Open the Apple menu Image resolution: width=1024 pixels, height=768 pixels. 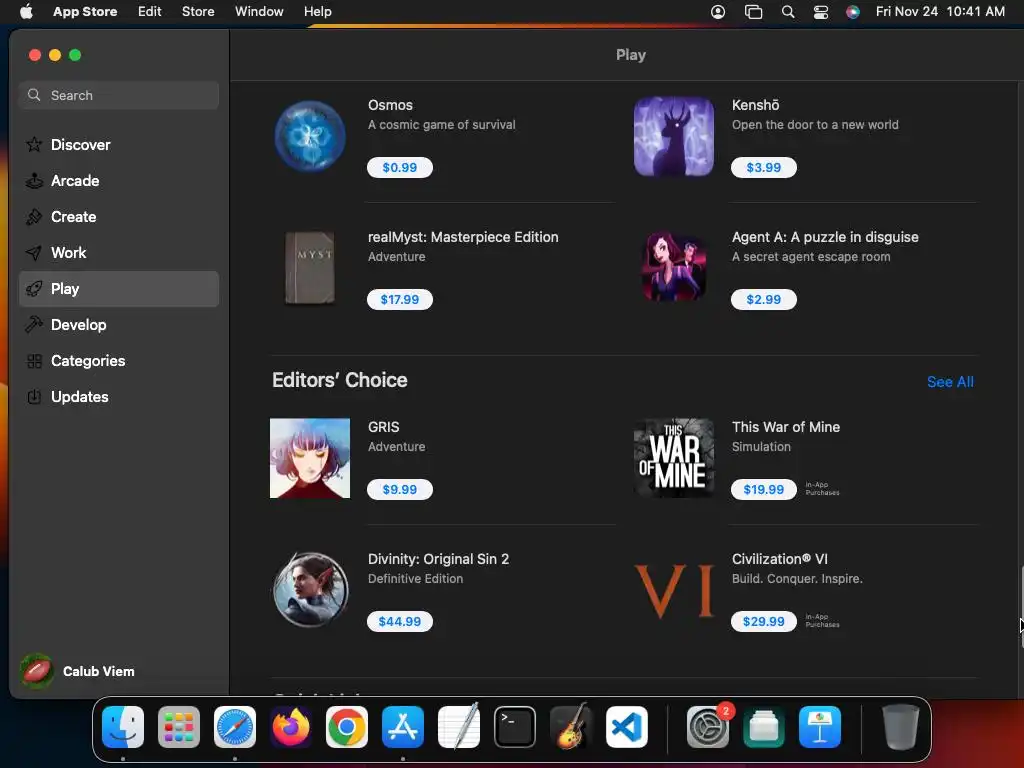click(x=26, y=12)
